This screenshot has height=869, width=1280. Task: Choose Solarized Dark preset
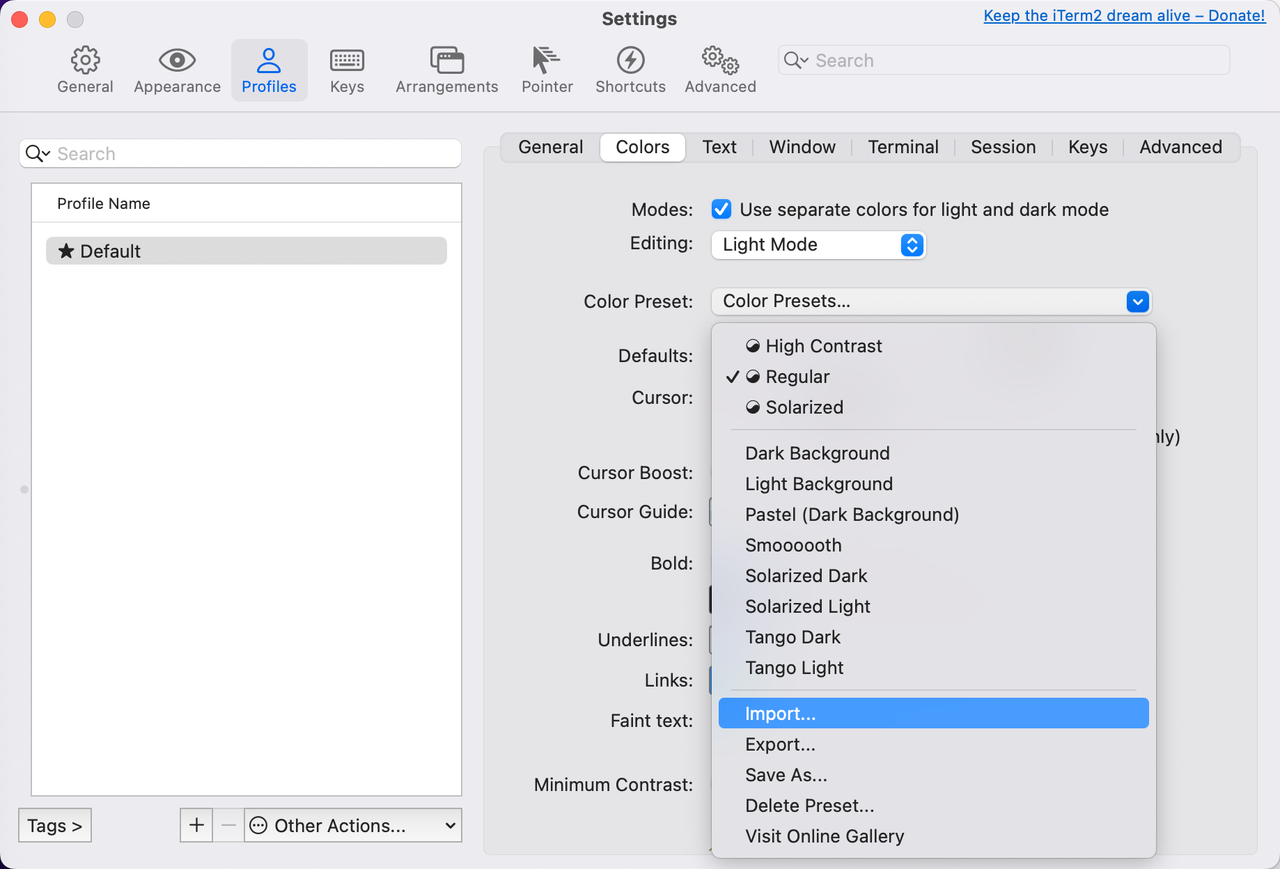806,576
